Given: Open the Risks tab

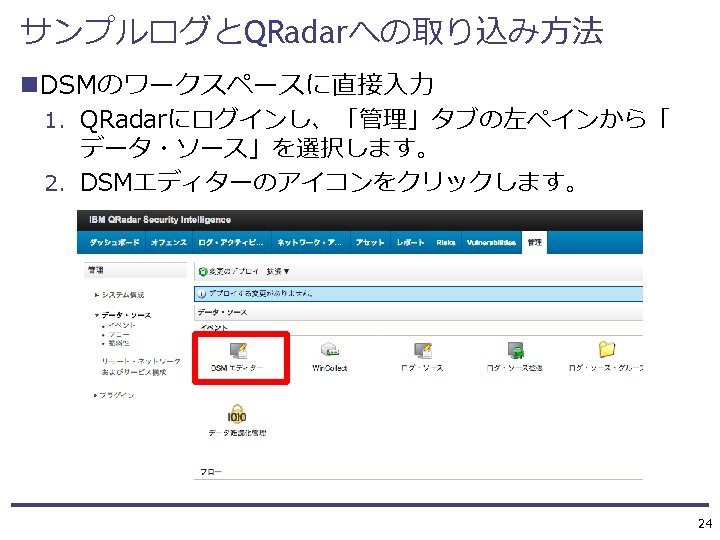Looking at the screenshot, I should click(446, 242).
